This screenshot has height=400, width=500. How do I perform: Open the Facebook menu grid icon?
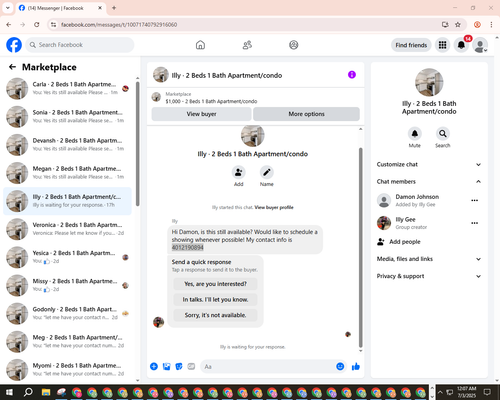[x=442, y=45]
